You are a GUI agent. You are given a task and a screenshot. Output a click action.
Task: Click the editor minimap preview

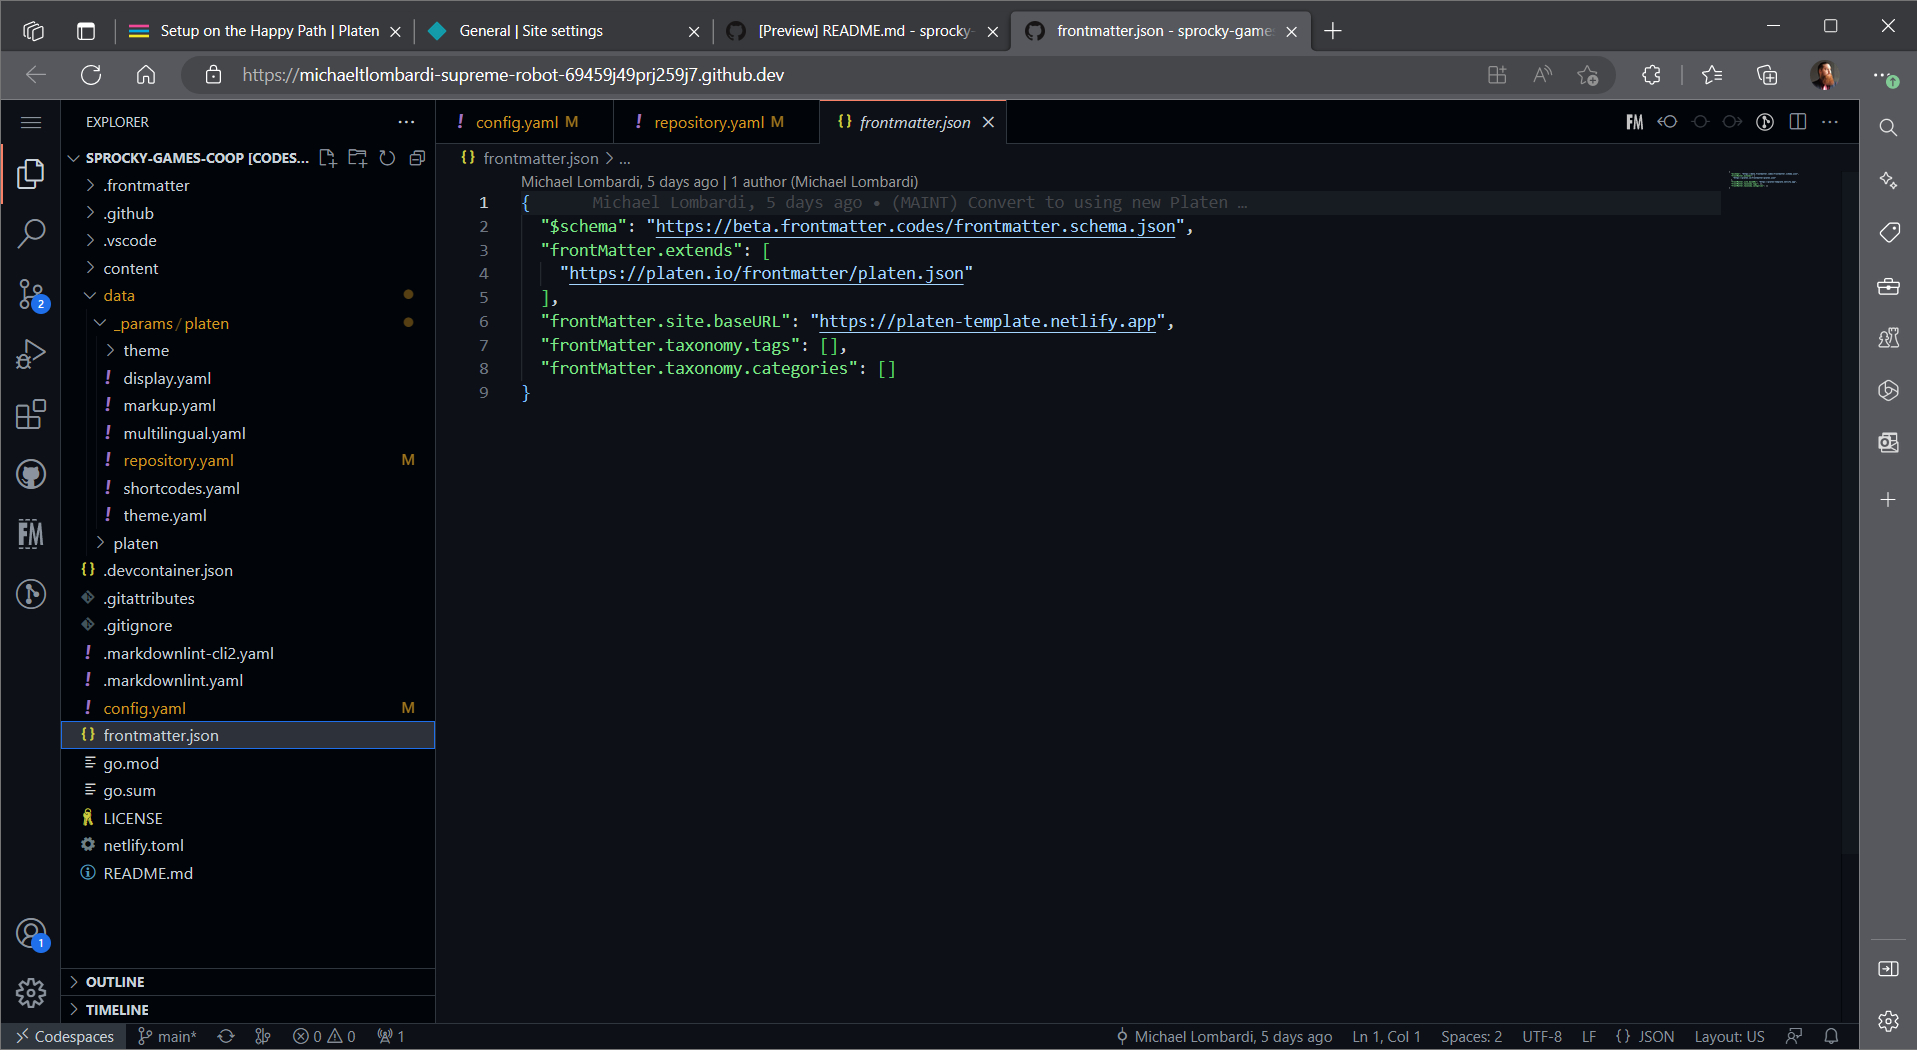coord(1764,180)
